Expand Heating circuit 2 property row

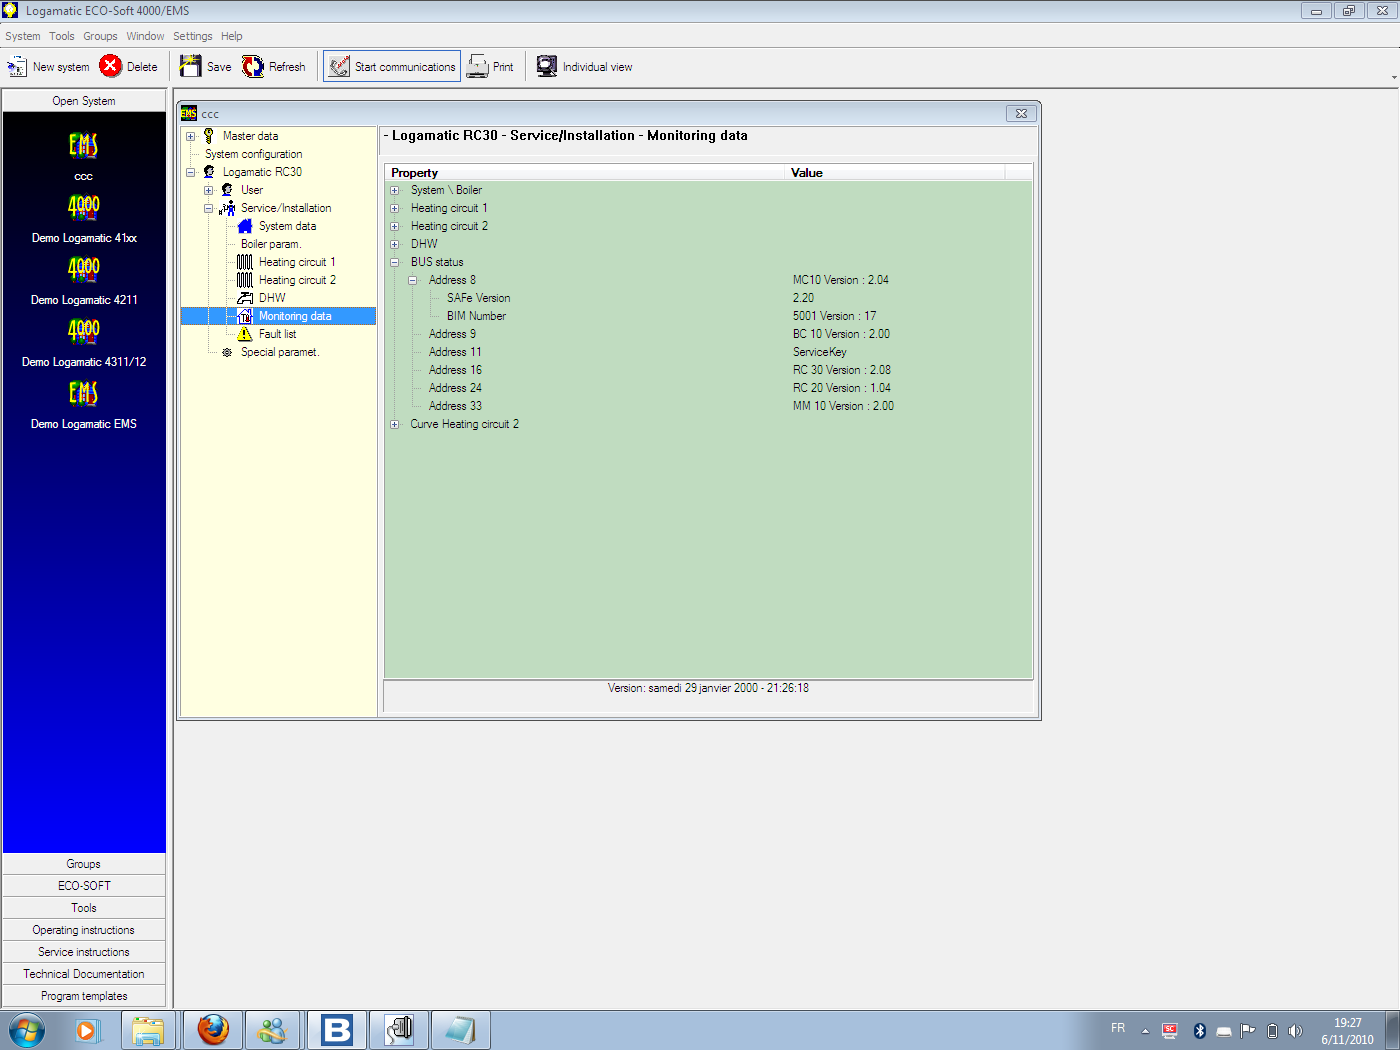(395, 226)
